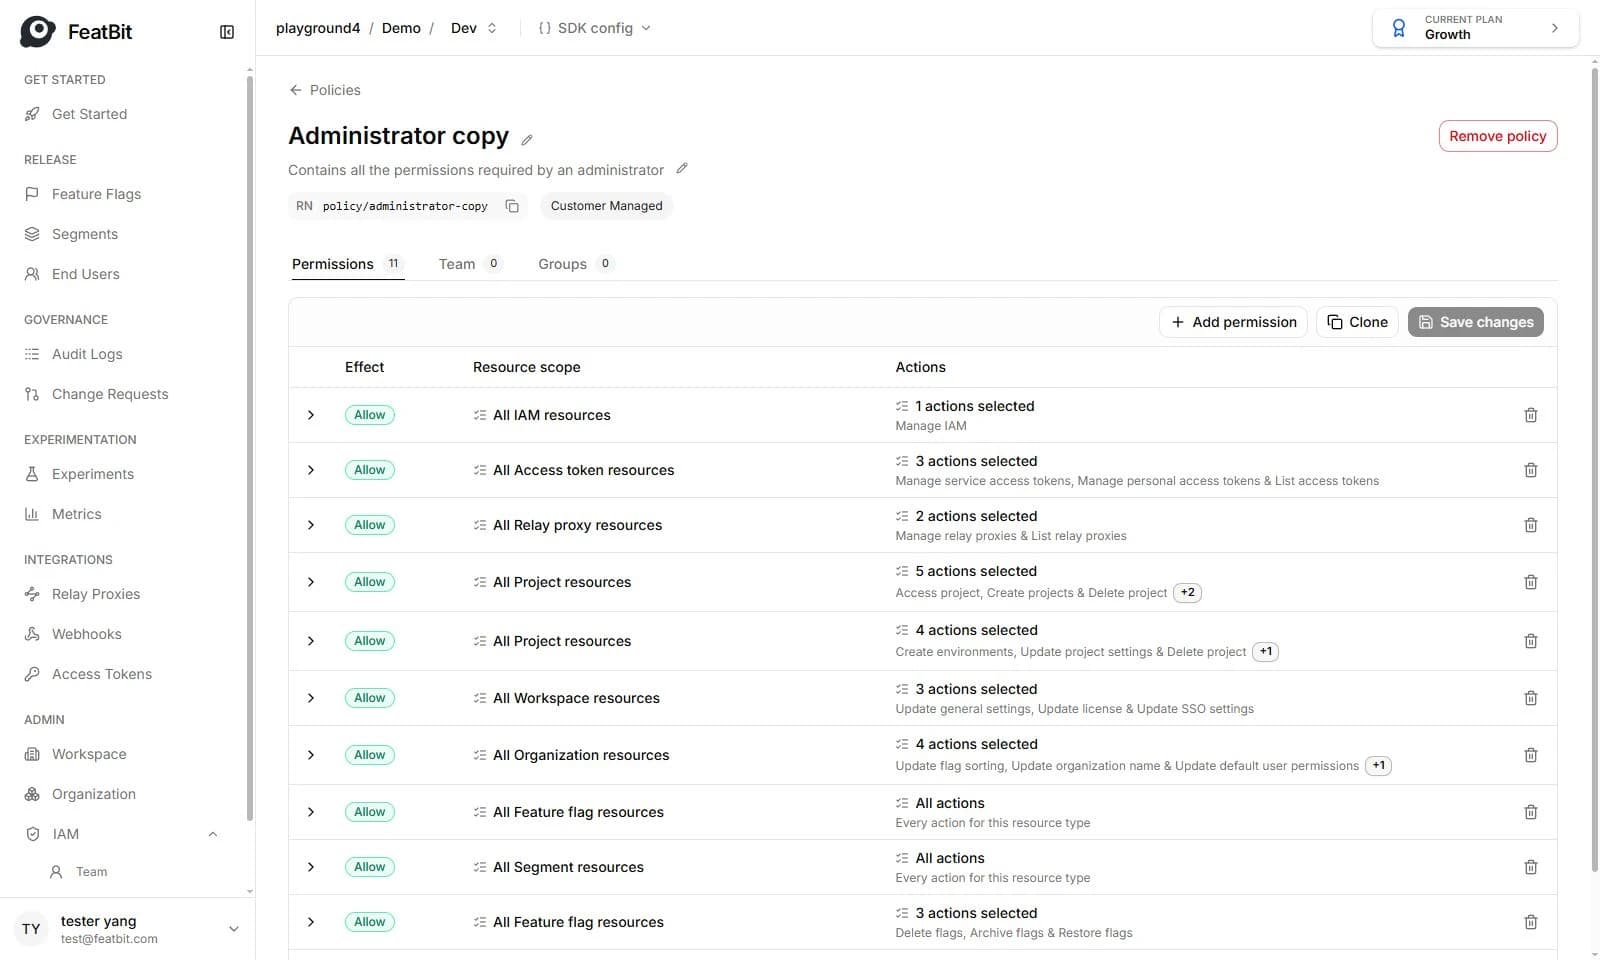This screenshot has height=960, width=1600.
Task: Go back to Policies list
Action: click(325, 90)
